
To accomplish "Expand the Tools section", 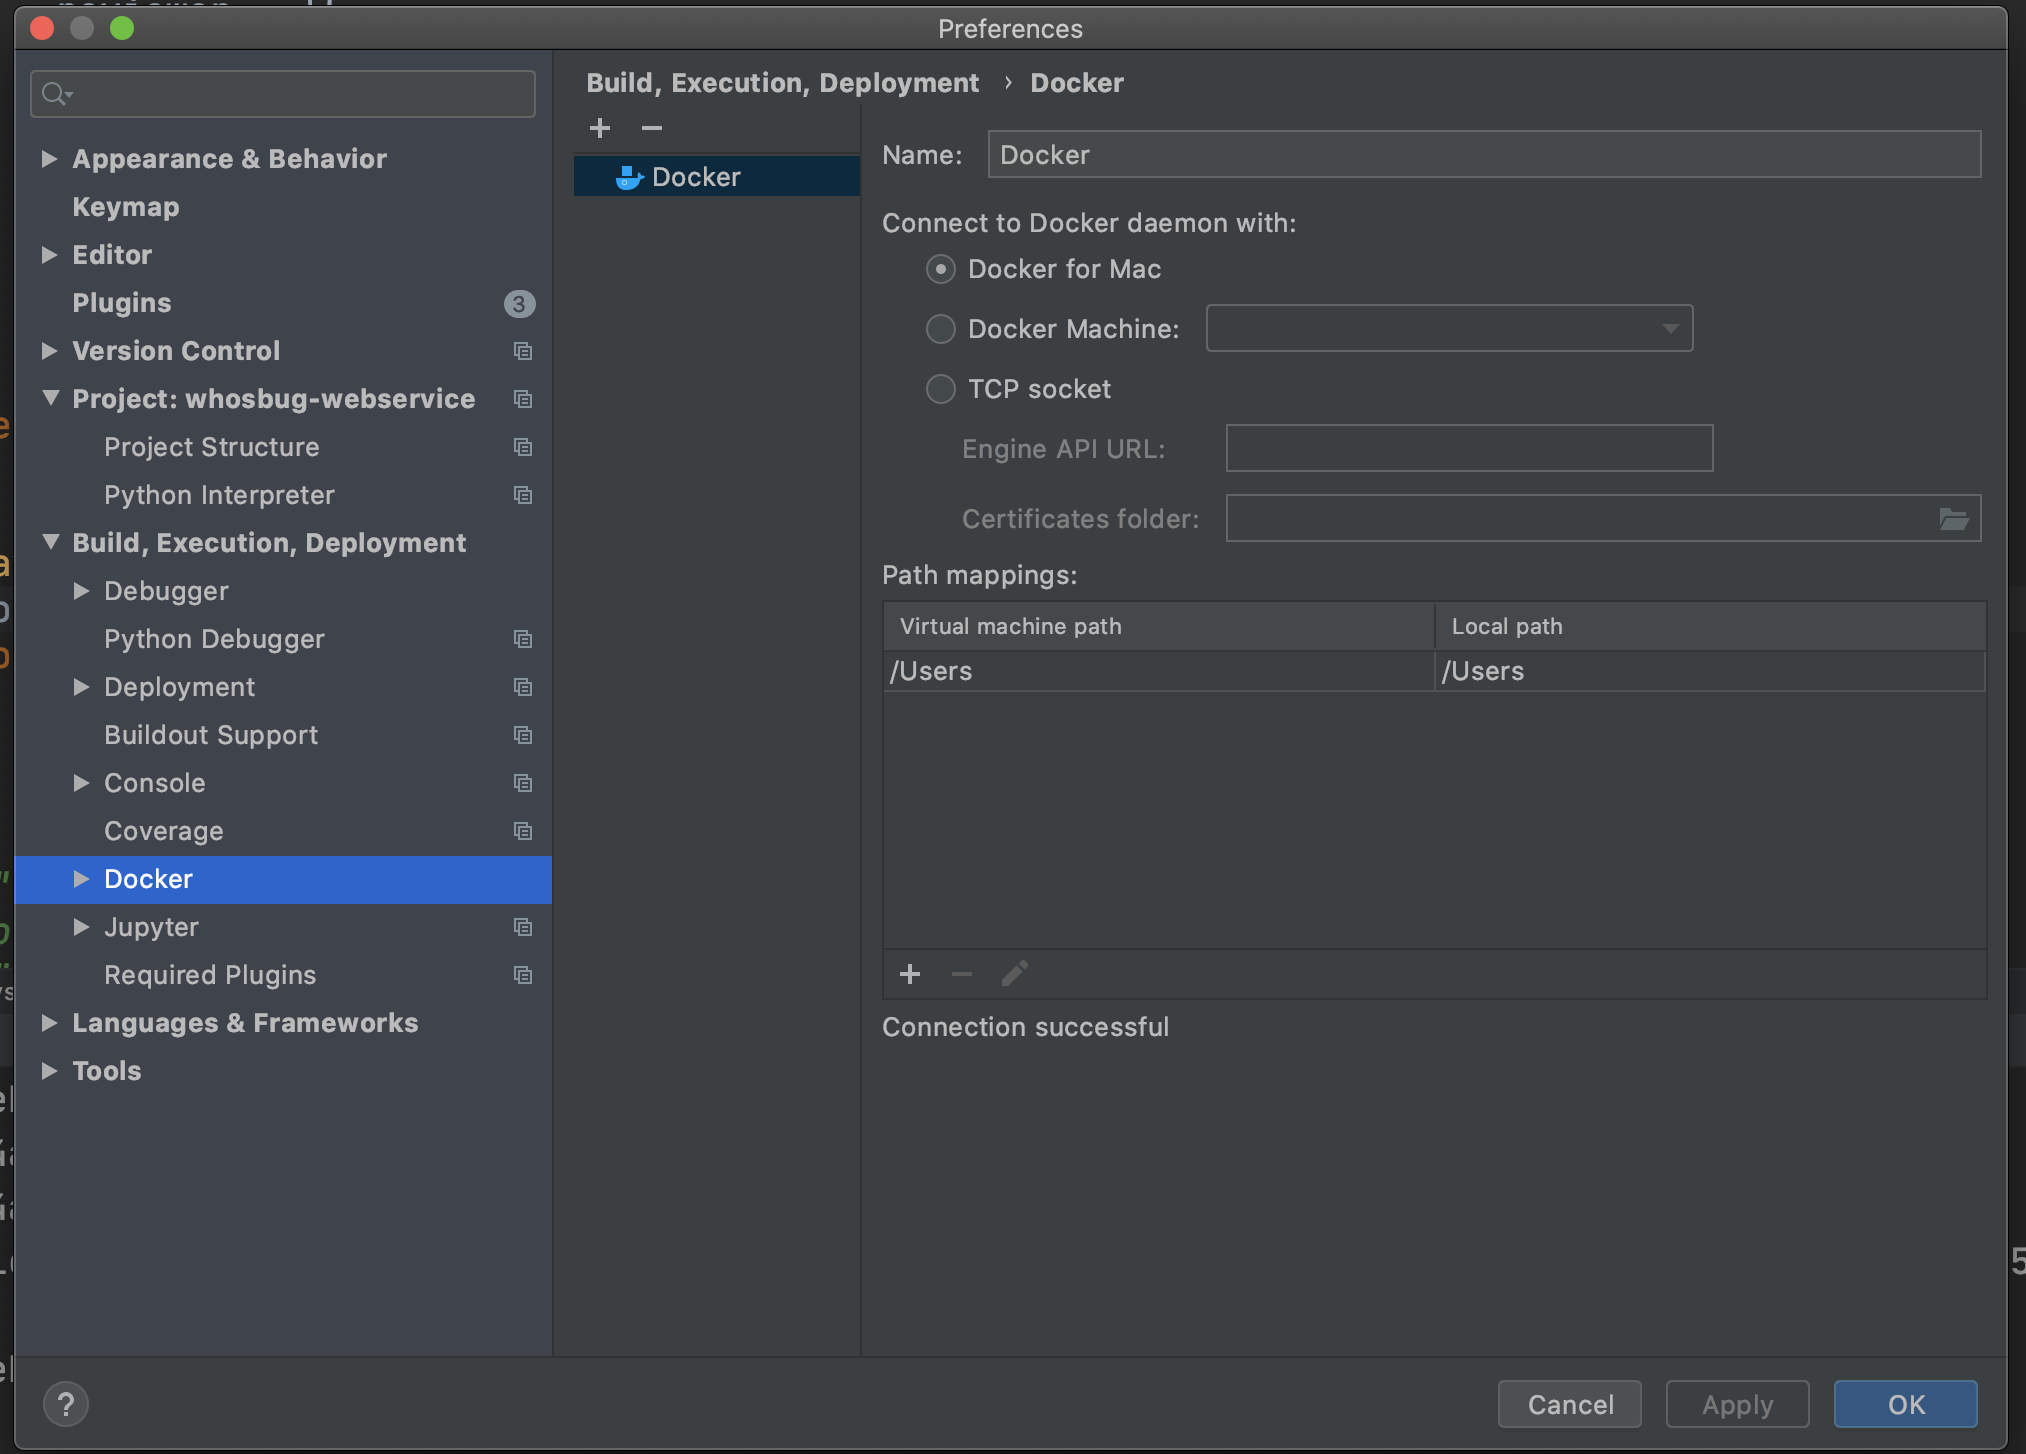I will pos(49,1071).
